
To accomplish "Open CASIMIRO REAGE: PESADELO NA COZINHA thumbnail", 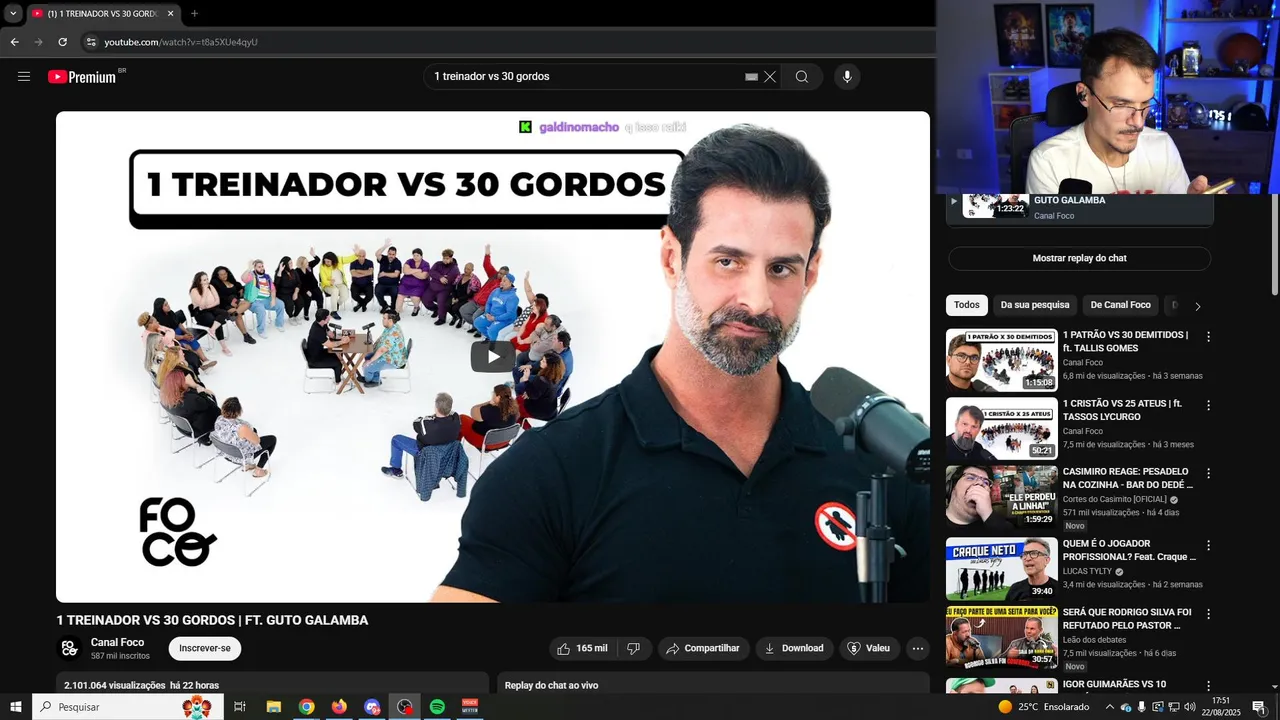I will (1001, 496).
